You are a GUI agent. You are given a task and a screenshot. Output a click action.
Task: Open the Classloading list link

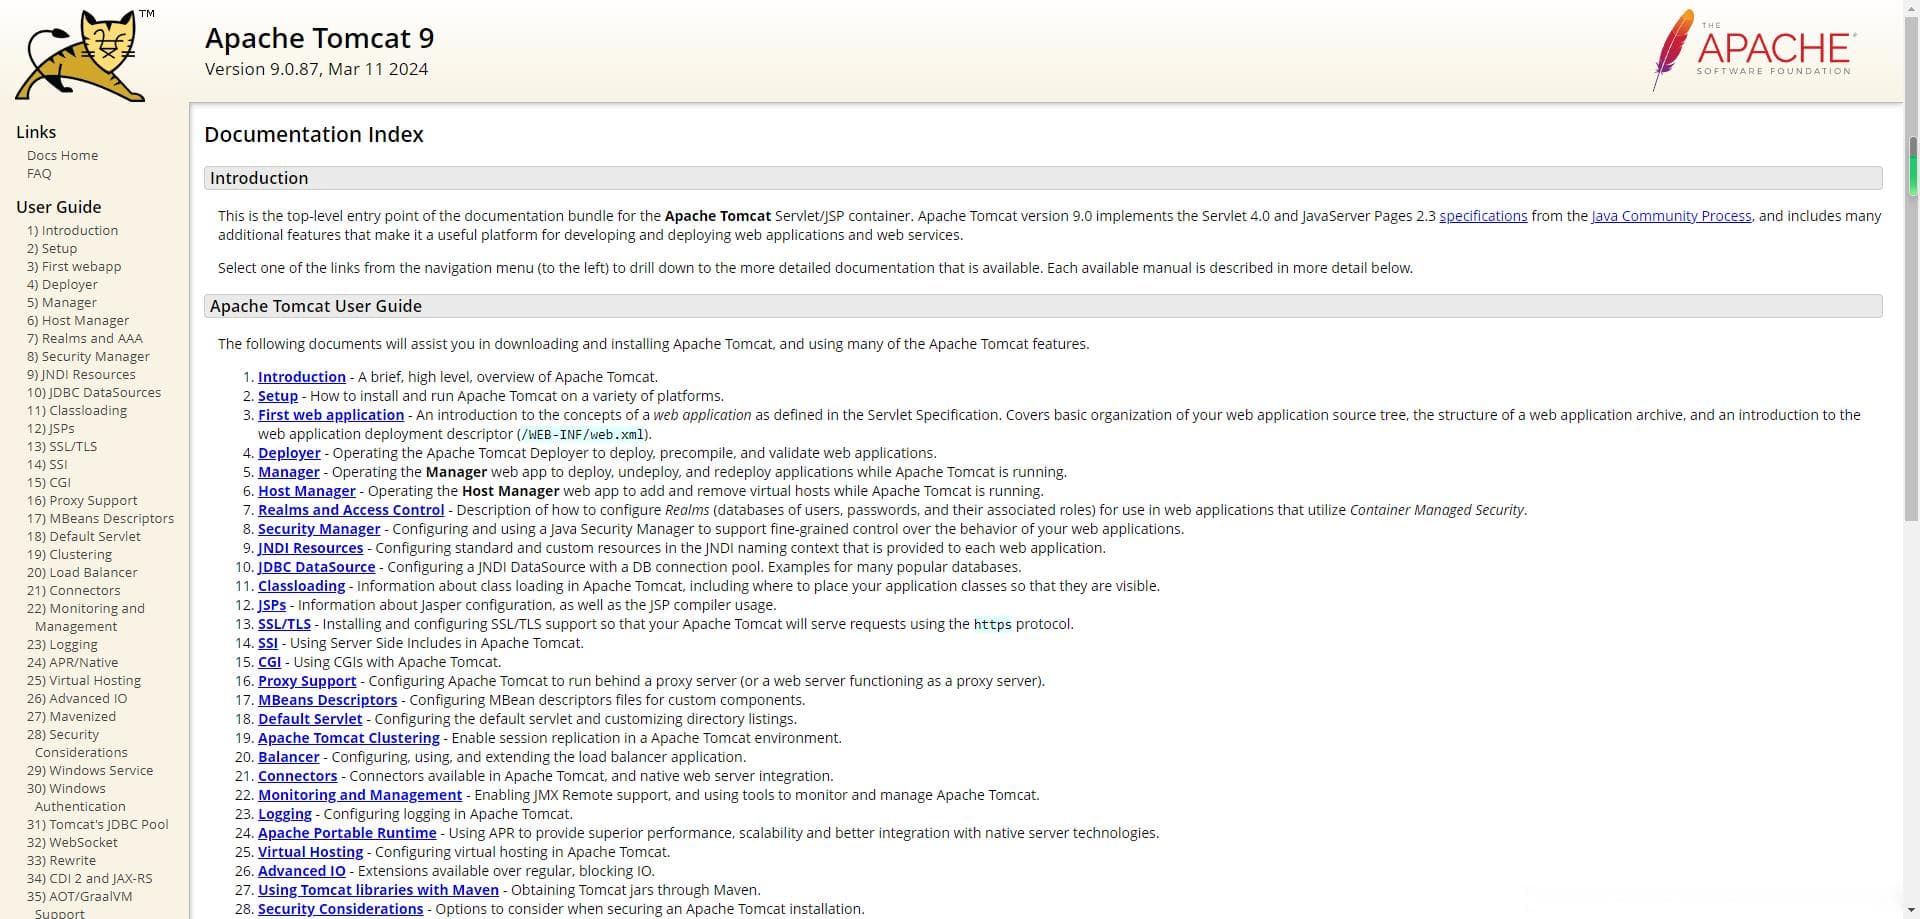(302, 586)
